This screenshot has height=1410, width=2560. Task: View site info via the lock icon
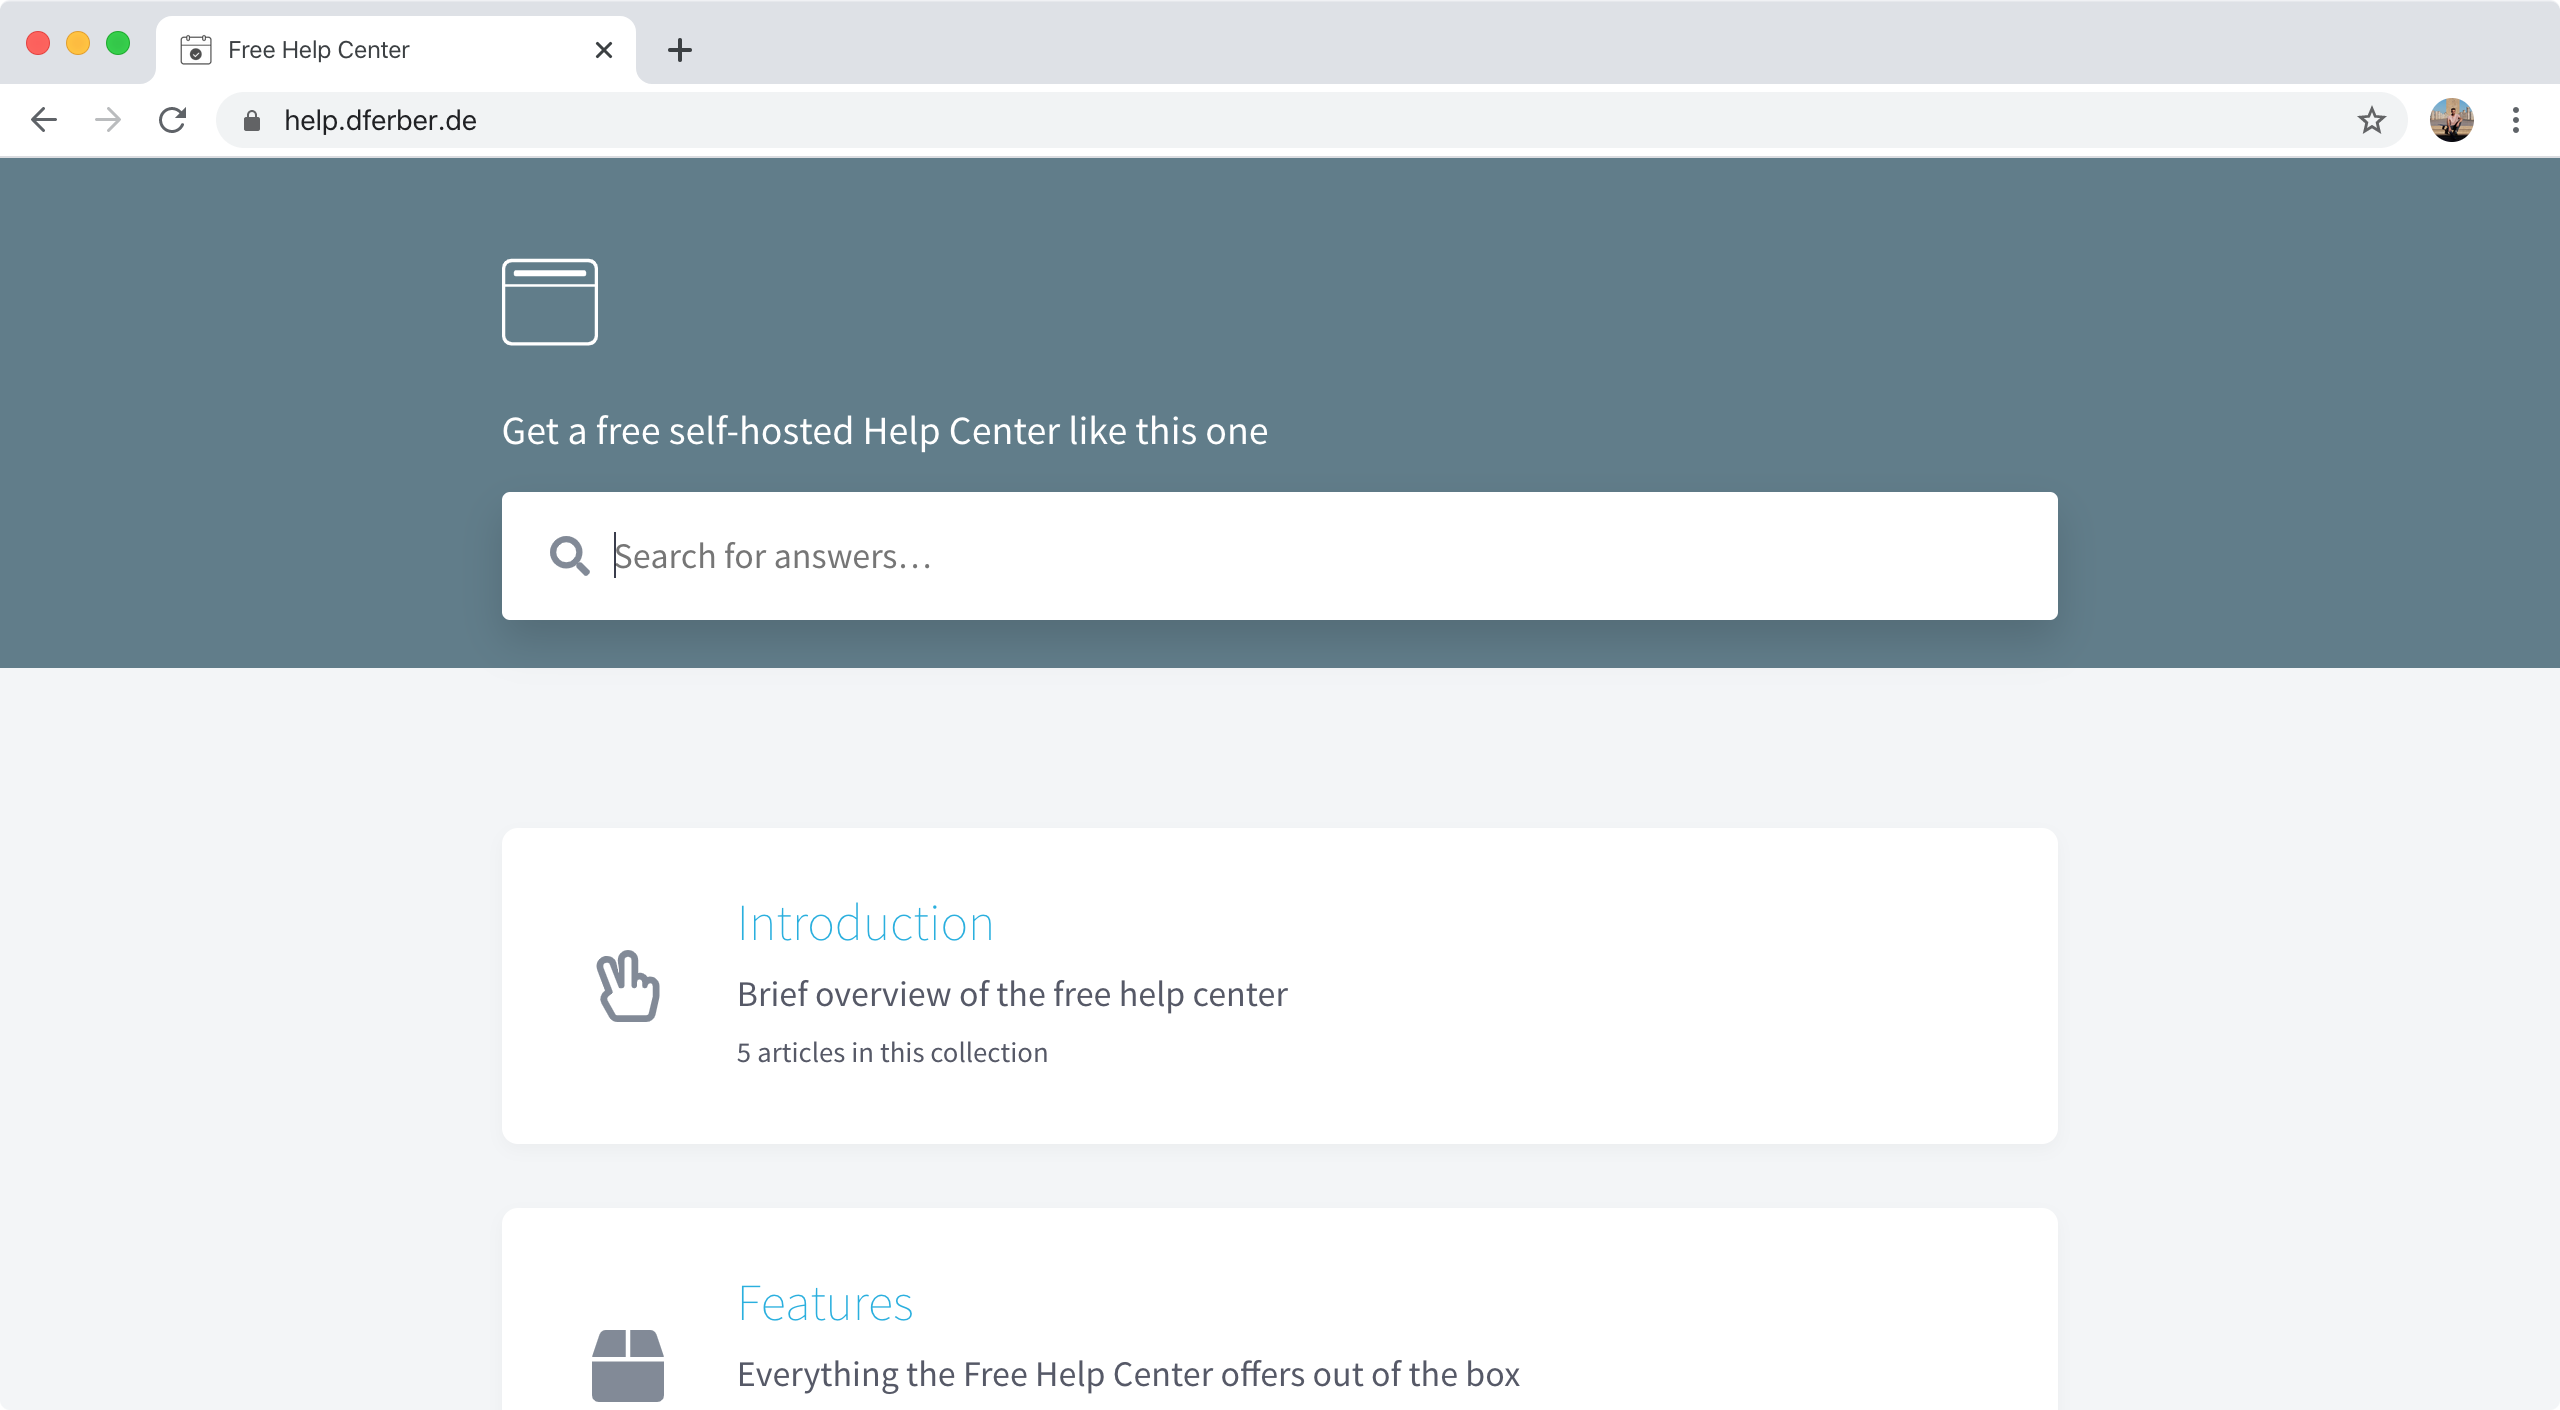(x=252, y=121)
